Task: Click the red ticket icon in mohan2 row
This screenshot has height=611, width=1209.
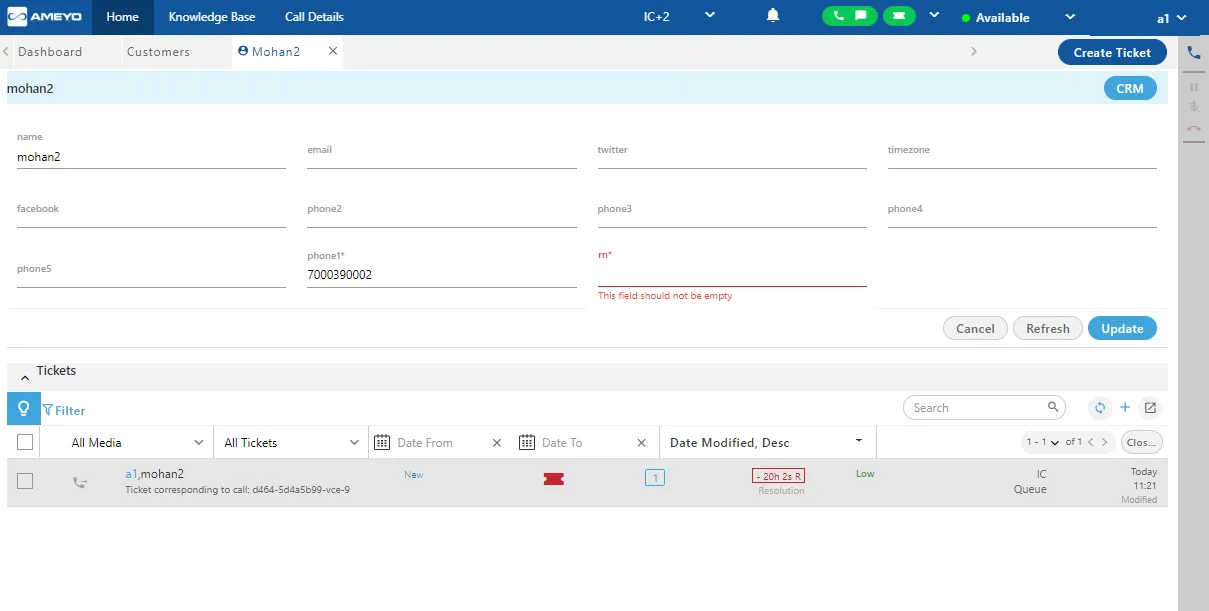Action: [553, 479]
